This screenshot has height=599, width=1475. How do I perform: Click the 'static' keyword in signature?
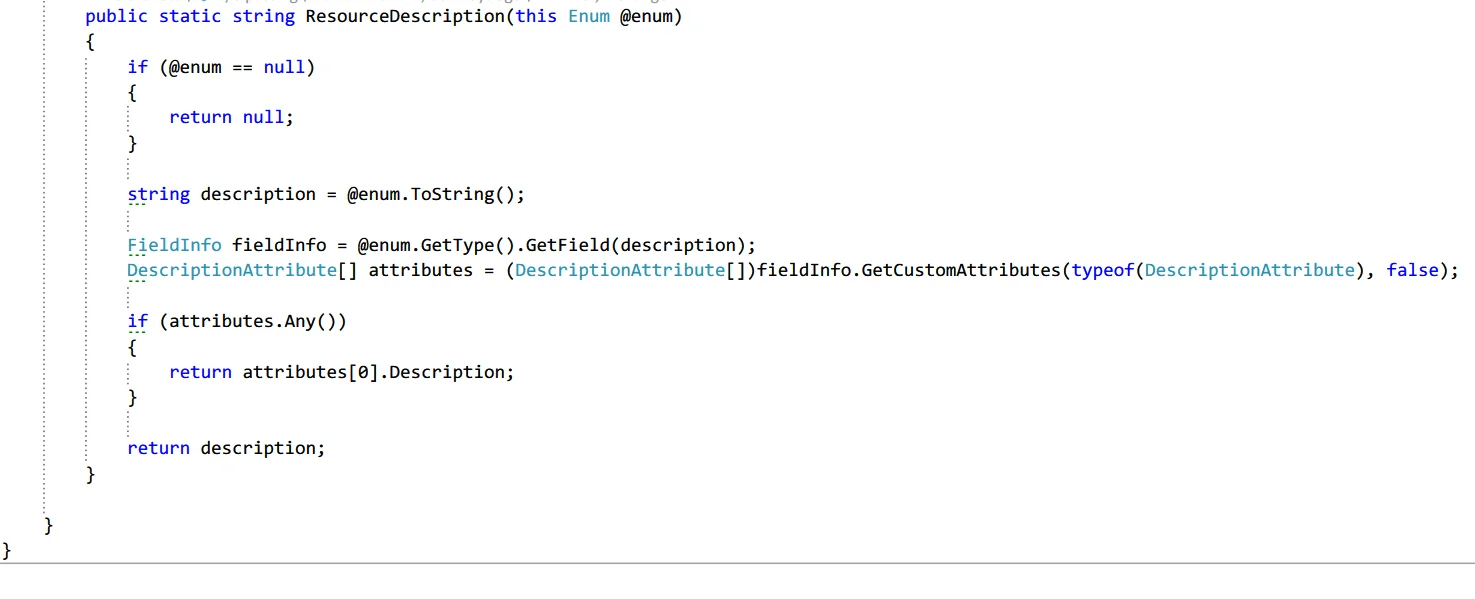(191, 16)
